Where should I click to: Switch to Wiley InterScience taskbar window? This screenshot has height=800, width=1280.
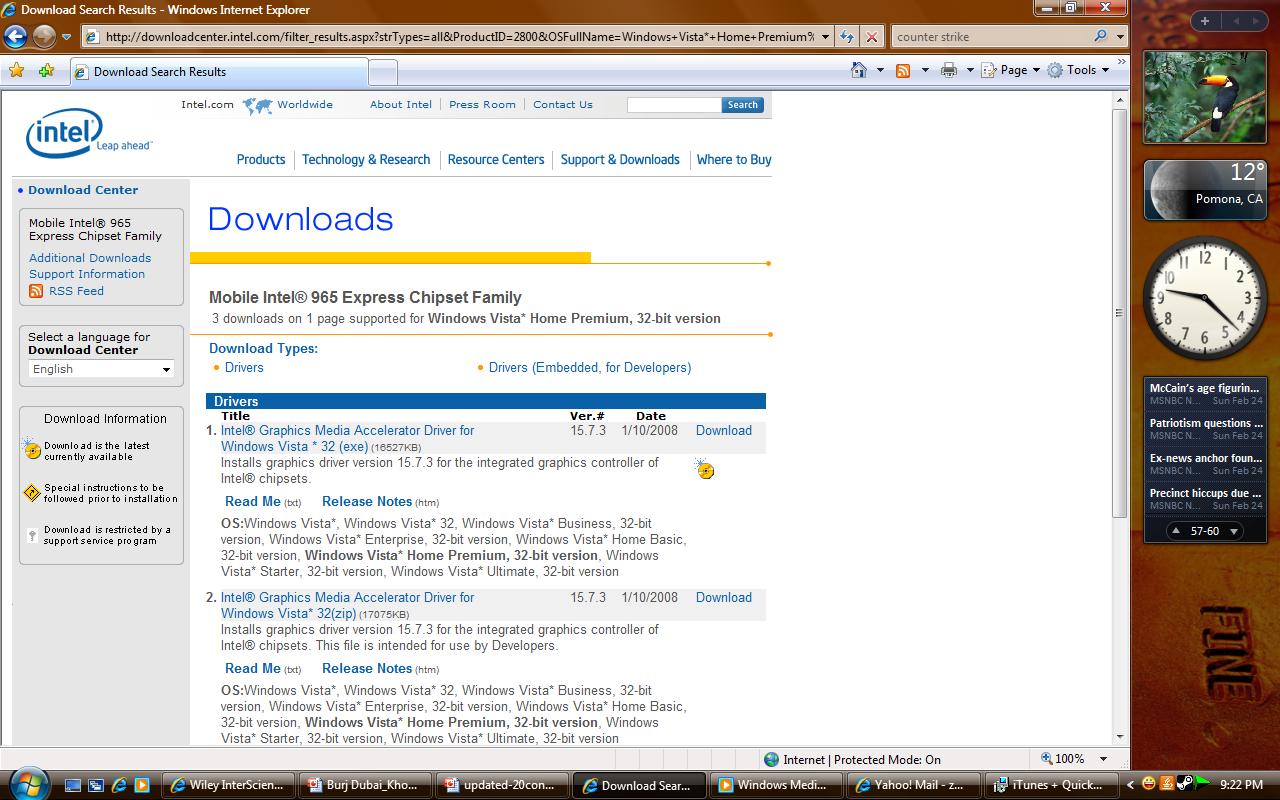[229, 785]
